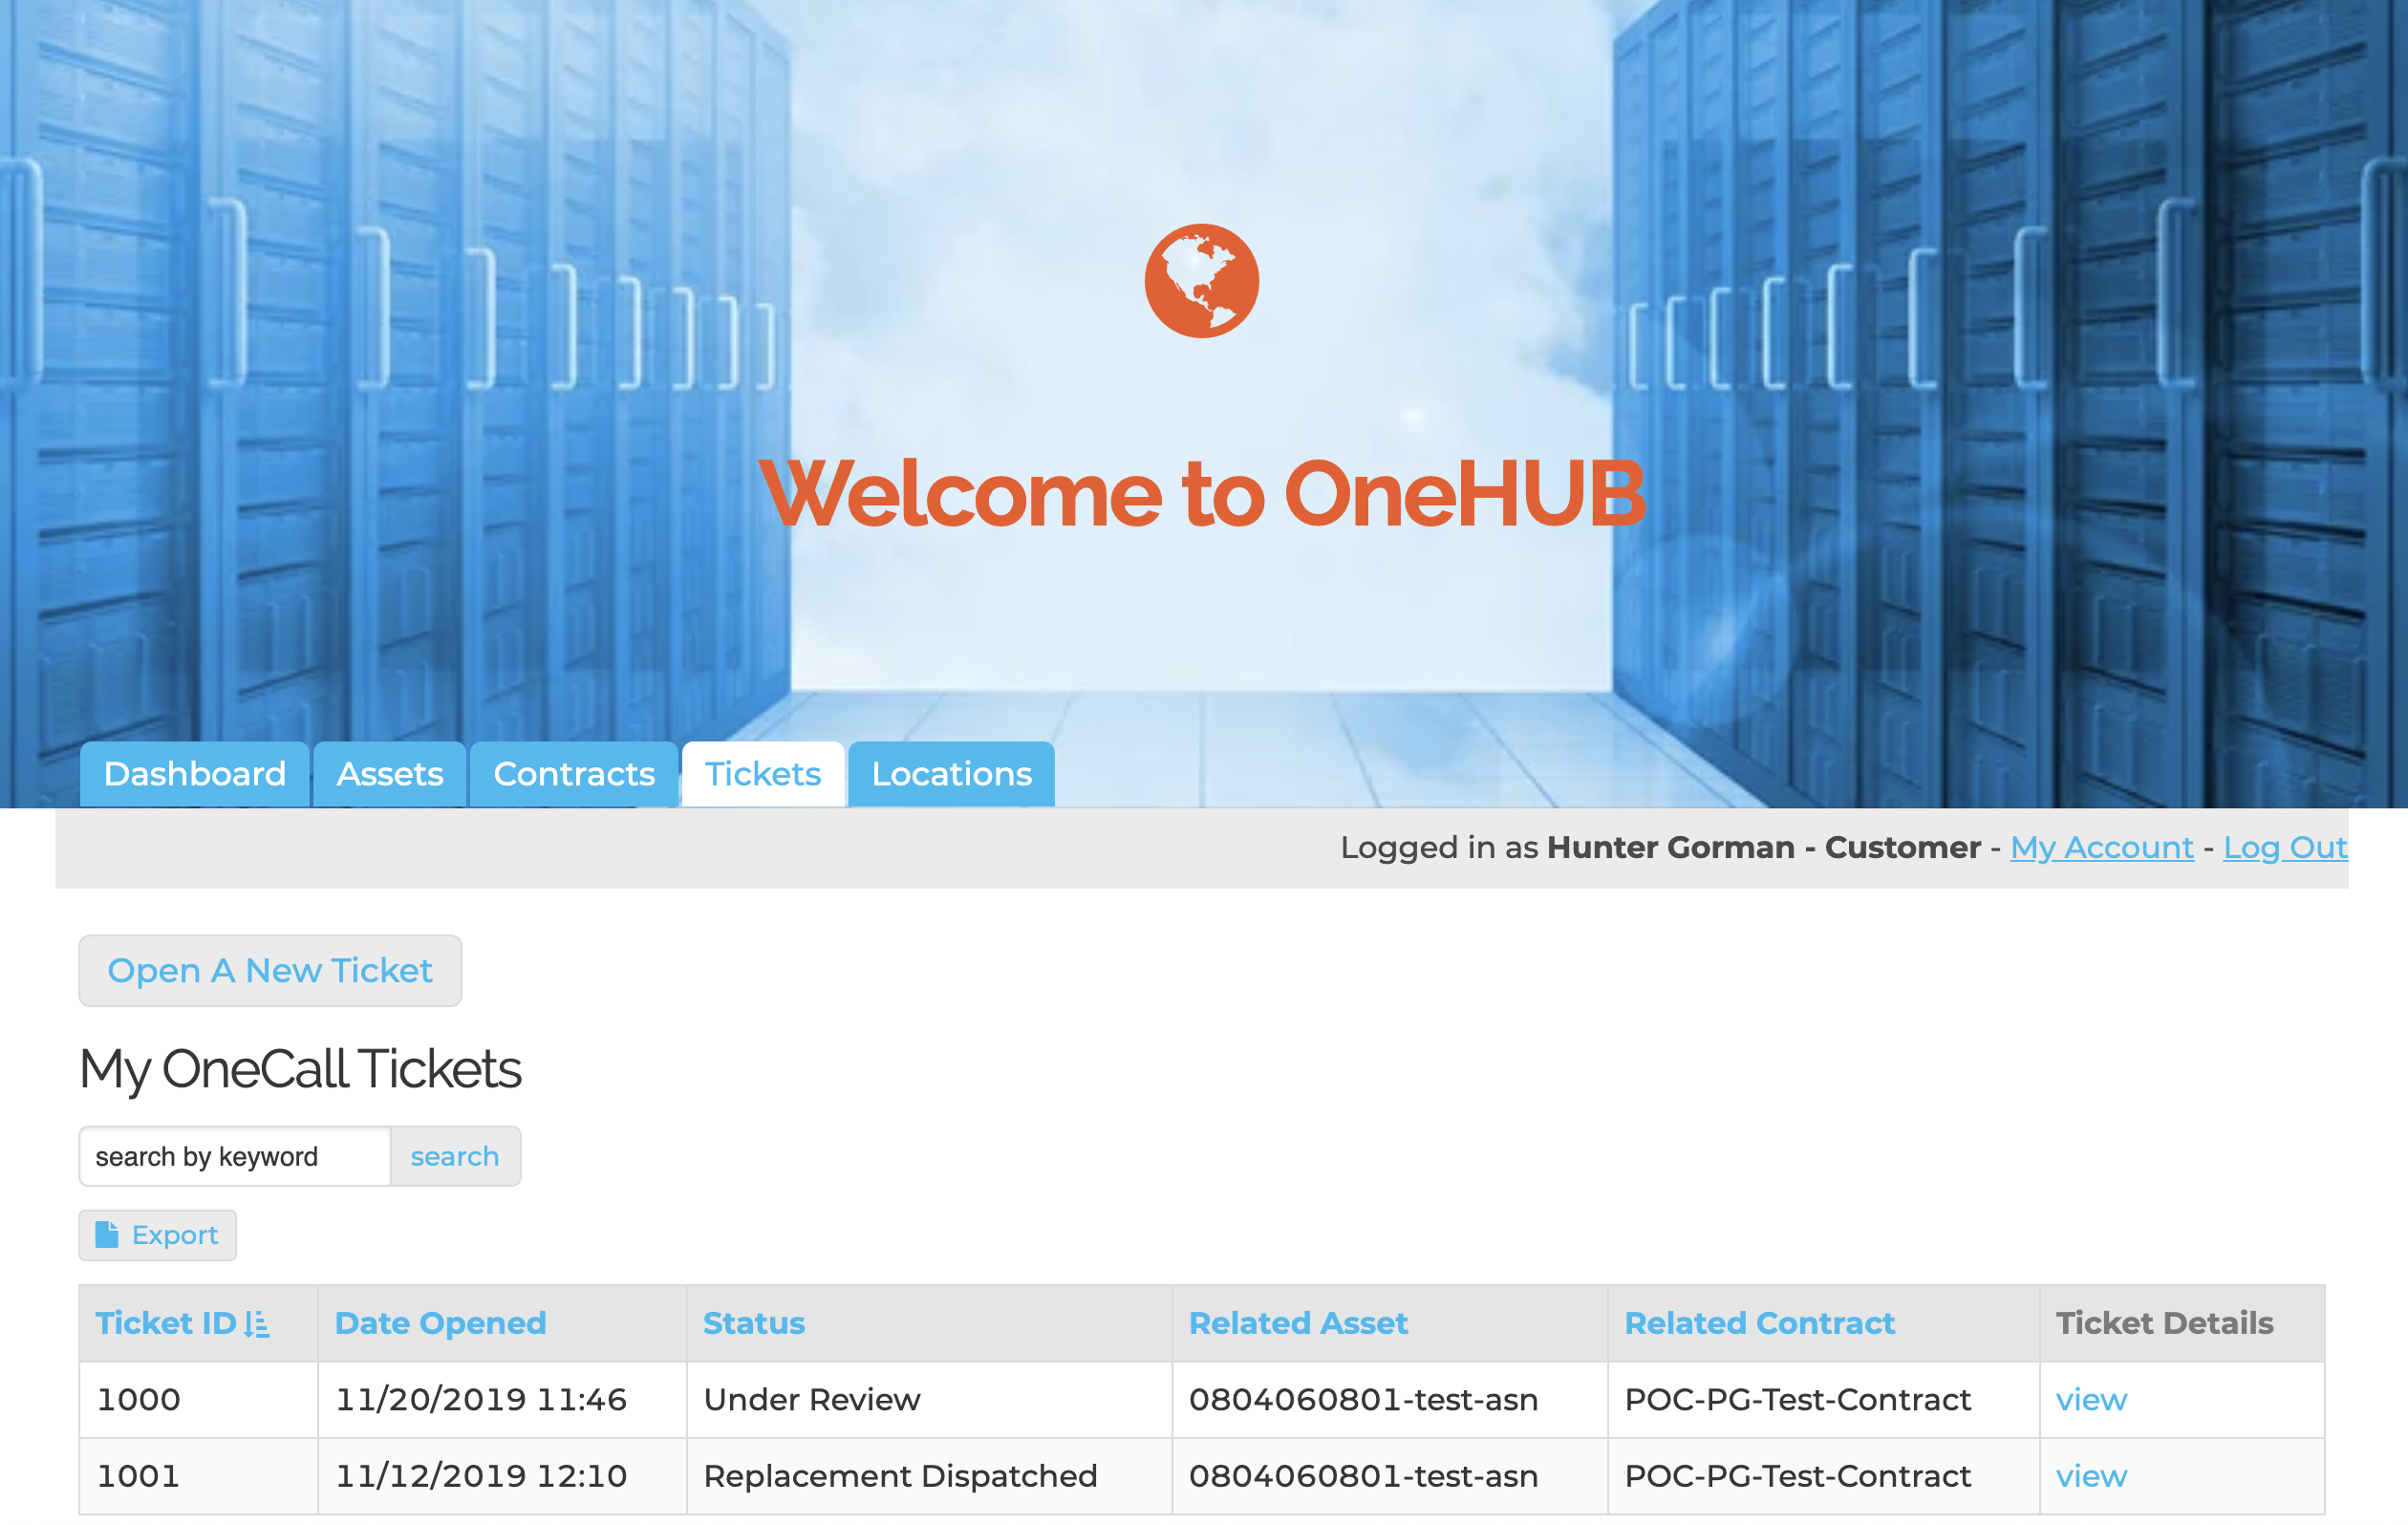Click the Related Asset column header
2408x1525 pixels.
(1298, 1322)
